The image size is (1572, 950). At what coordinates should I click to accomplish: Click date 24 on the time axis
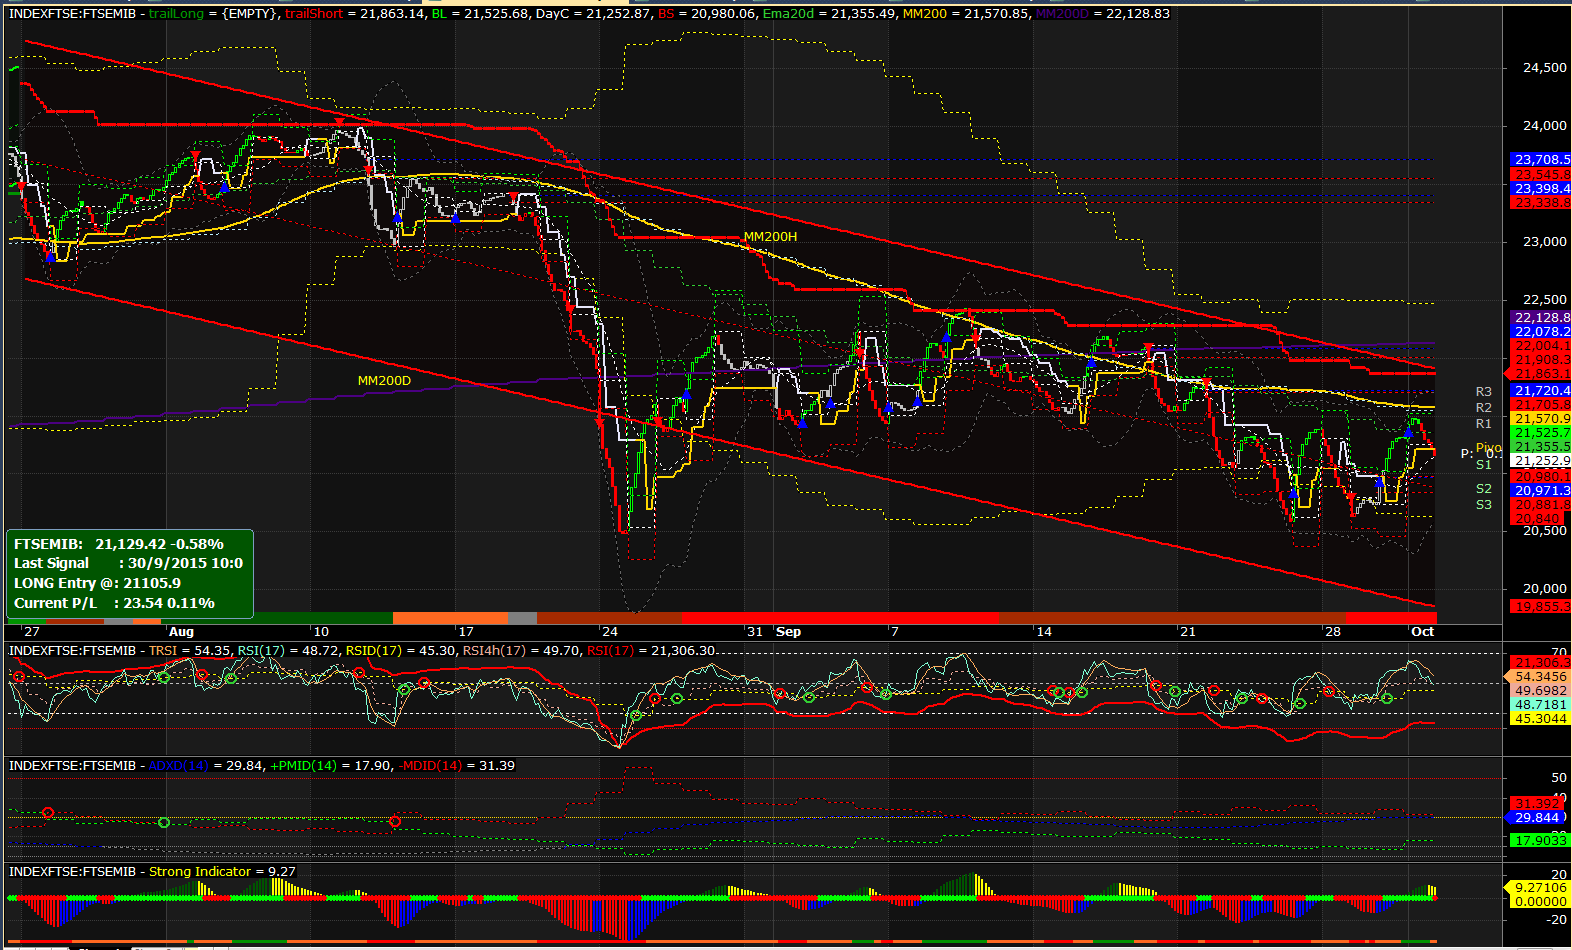tap(610, 632)
